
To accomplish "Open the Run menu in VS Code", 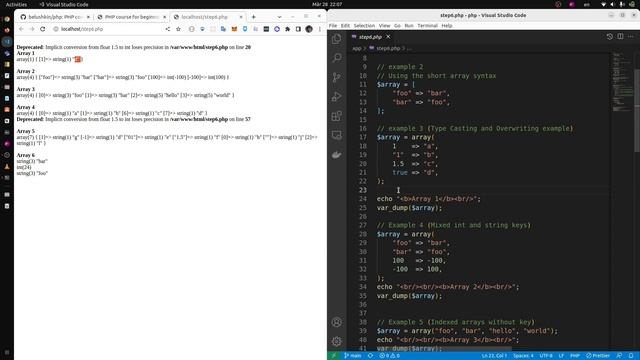I will (409, 26).
